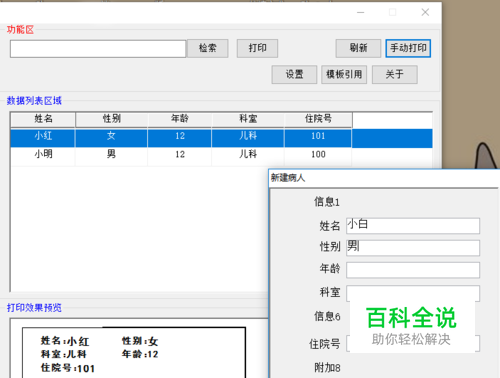Click the 女 cell in 小红 row
The width and height of the screenshot is (500, 378).
point(111,138)
